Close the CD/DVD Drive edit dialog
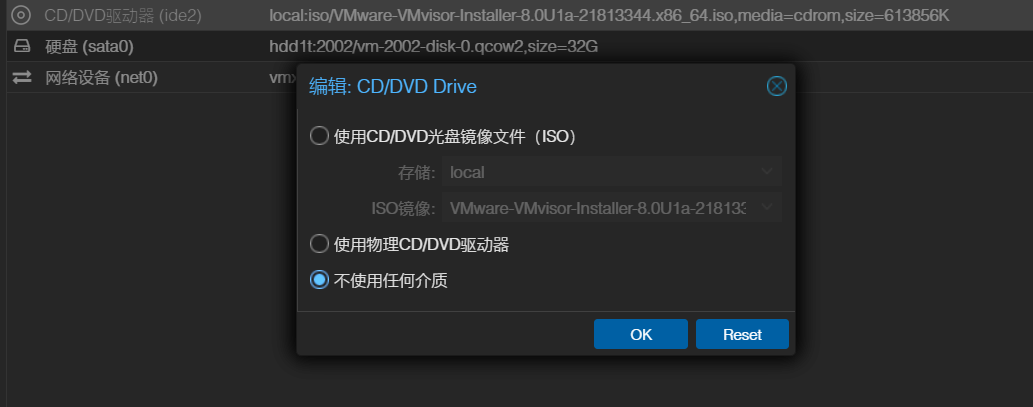This screenshot has height=407, width=1033. point(777,86)
